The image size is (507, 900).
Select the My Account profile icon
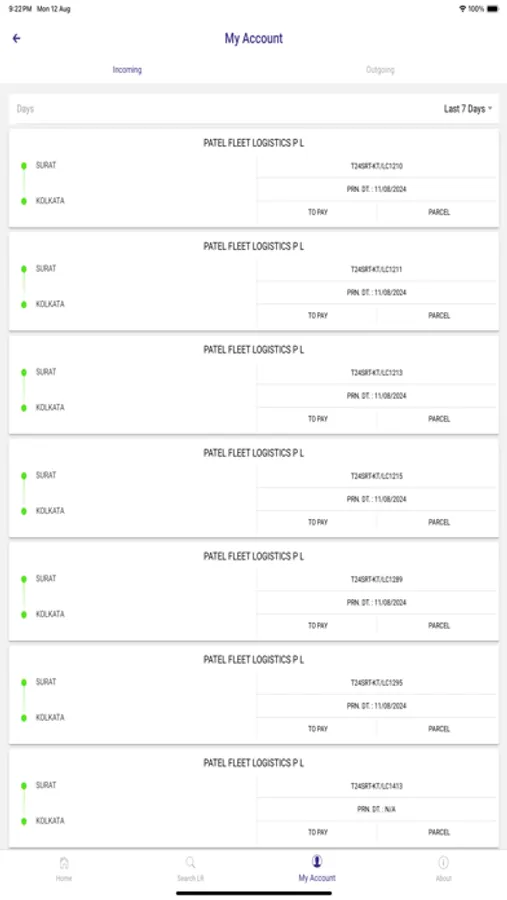click(x=317, y=862)
